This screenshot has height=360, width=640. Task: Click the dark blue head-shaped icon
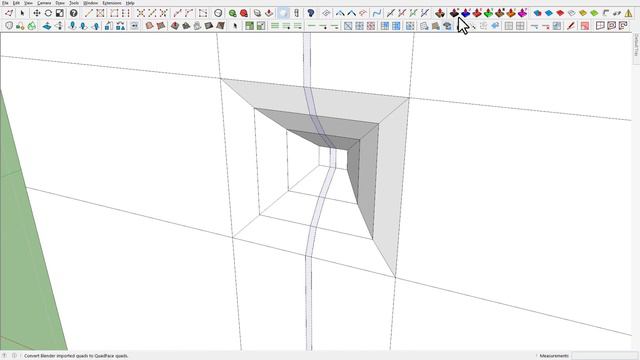pyautogui.click(x=311, y=13)
